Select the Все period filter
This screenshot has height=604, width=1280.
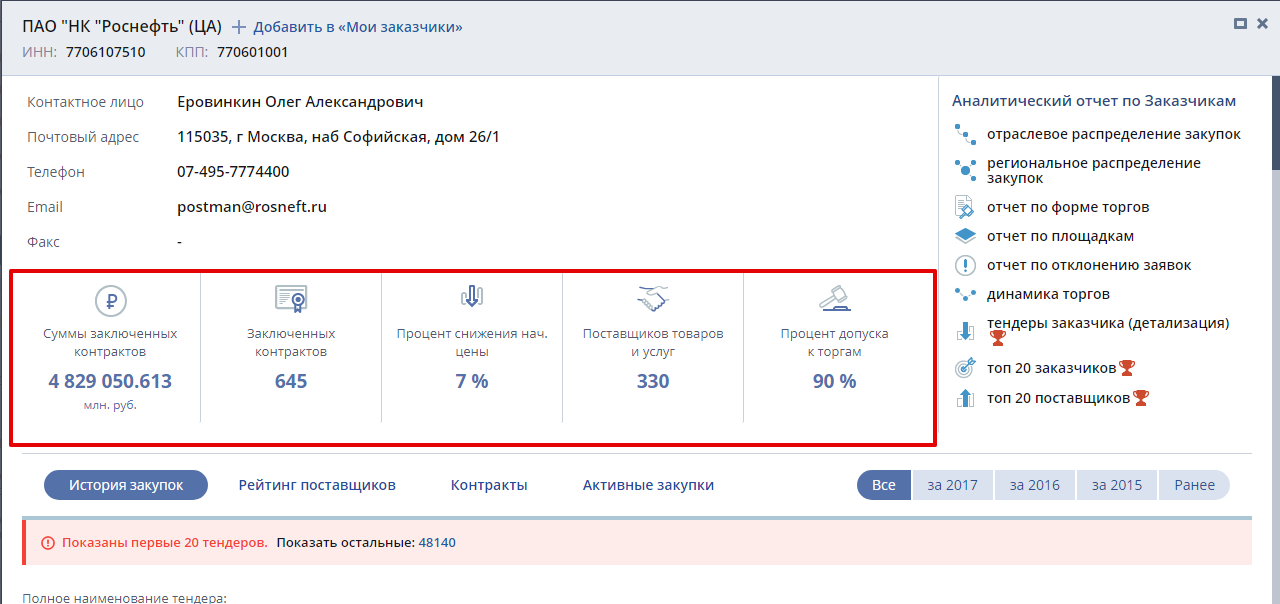pos(884,485)
